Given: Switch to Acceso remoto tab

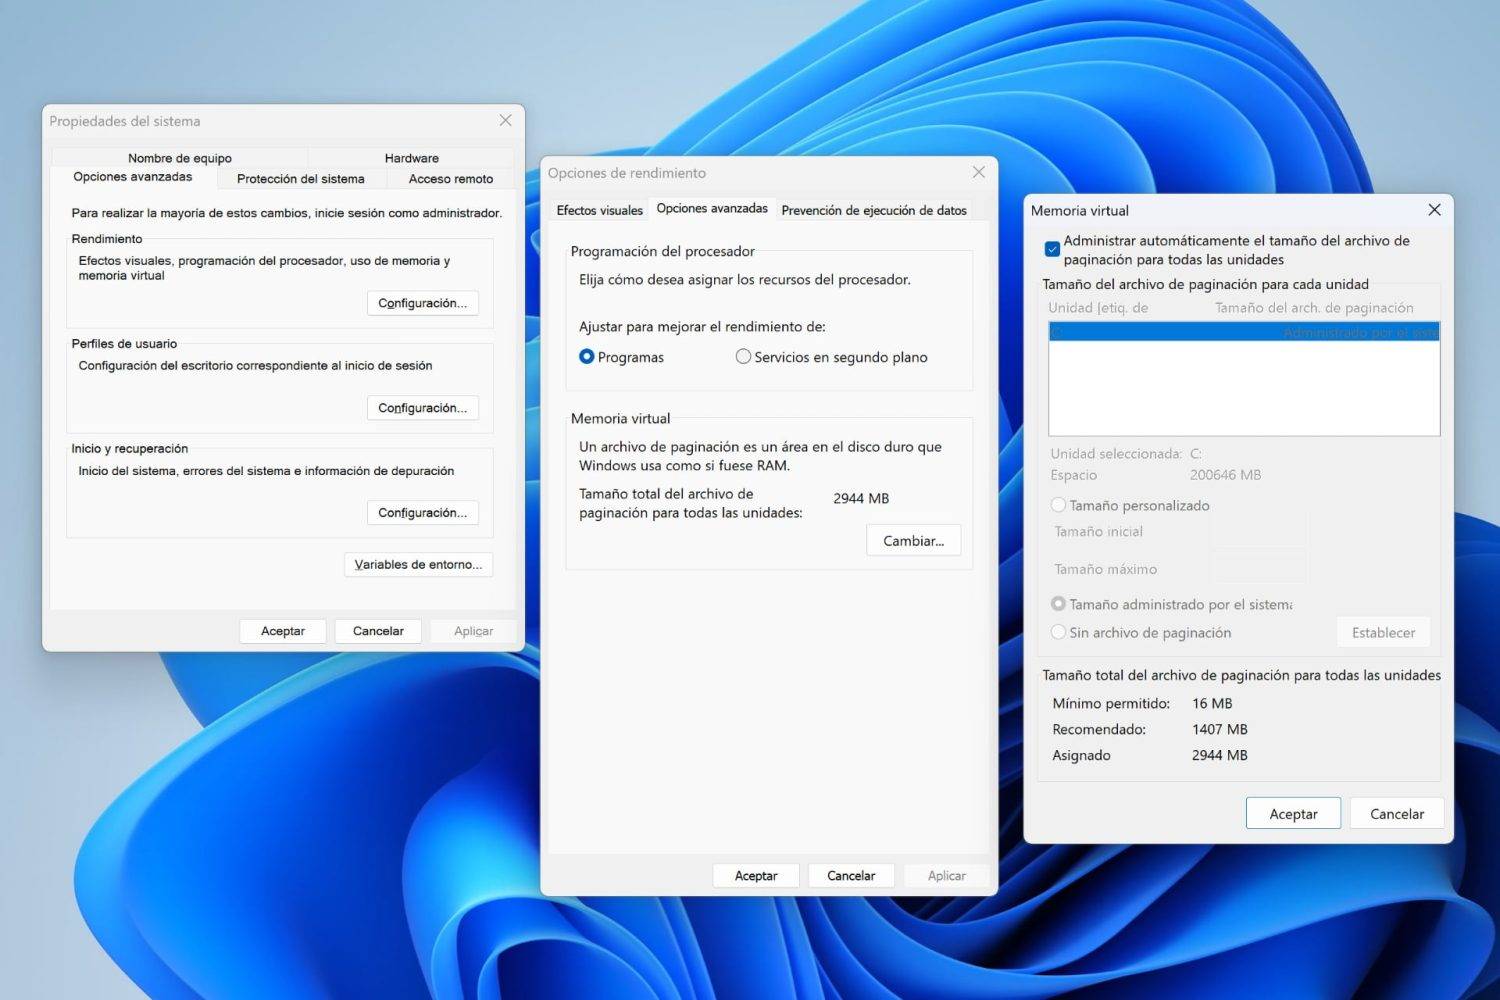Looking at the screenshot, I should click(x=451, y=179).
